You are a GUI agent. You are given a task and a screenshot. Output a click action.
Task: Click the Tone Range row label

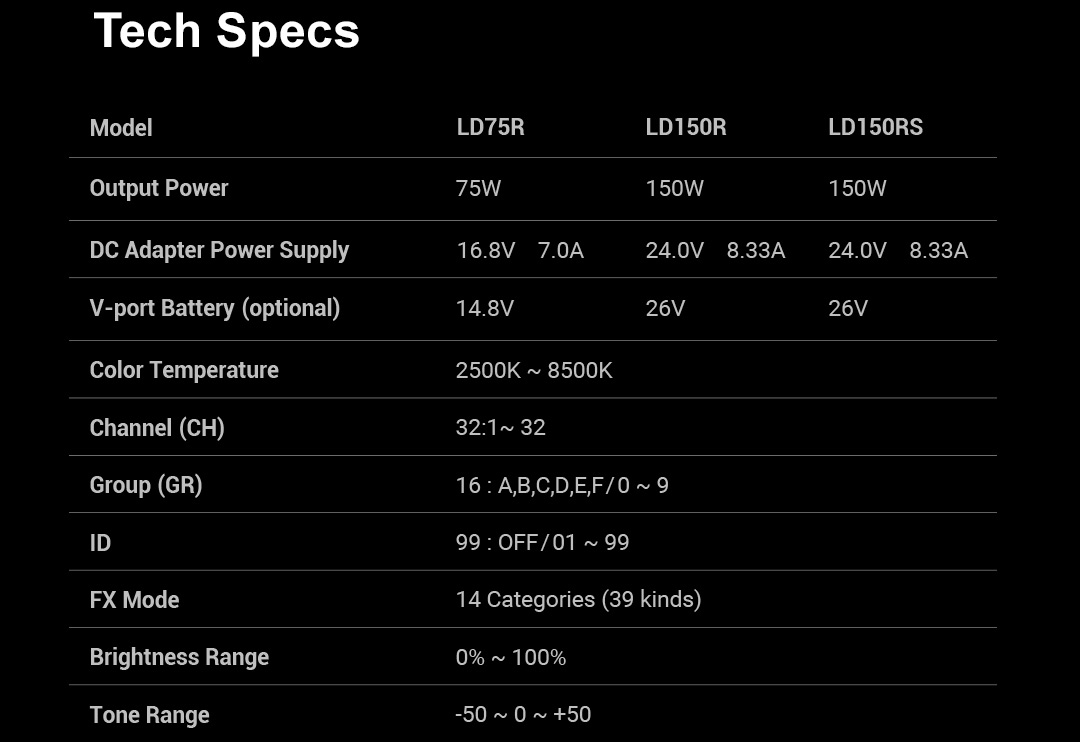pos(149,715)
